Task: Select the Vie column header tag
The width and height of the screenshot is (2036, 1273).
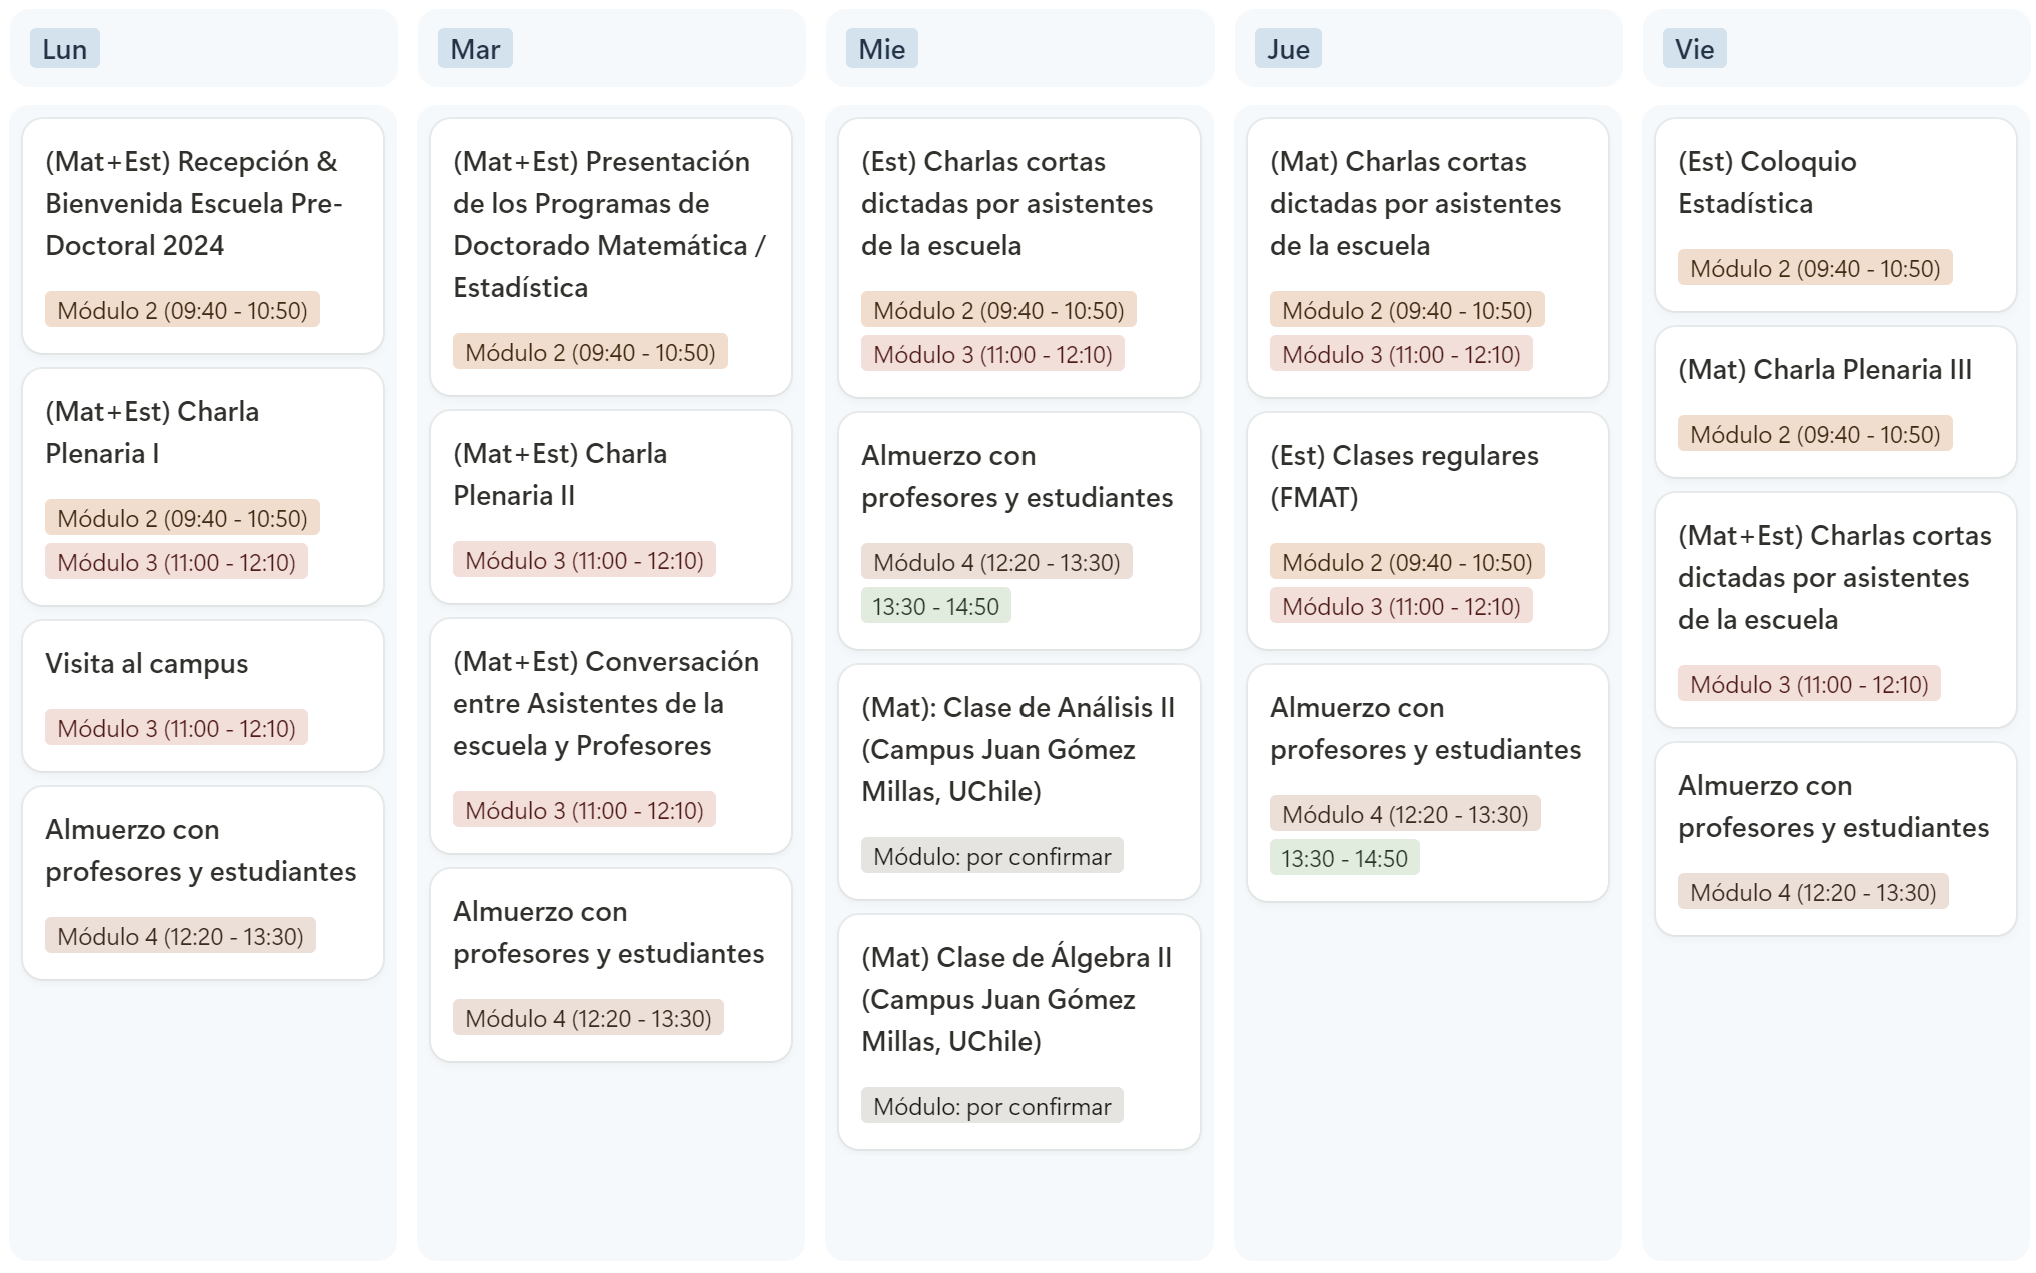Action: 1694,49
